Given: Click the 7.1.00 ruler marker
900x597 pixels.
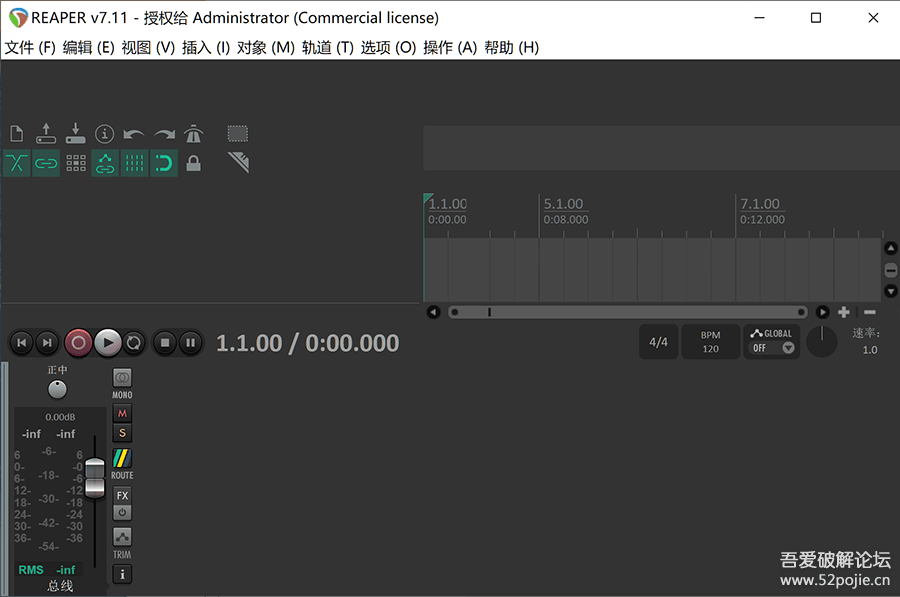Looking at the screenshot, I should click(x=760, y=204).
